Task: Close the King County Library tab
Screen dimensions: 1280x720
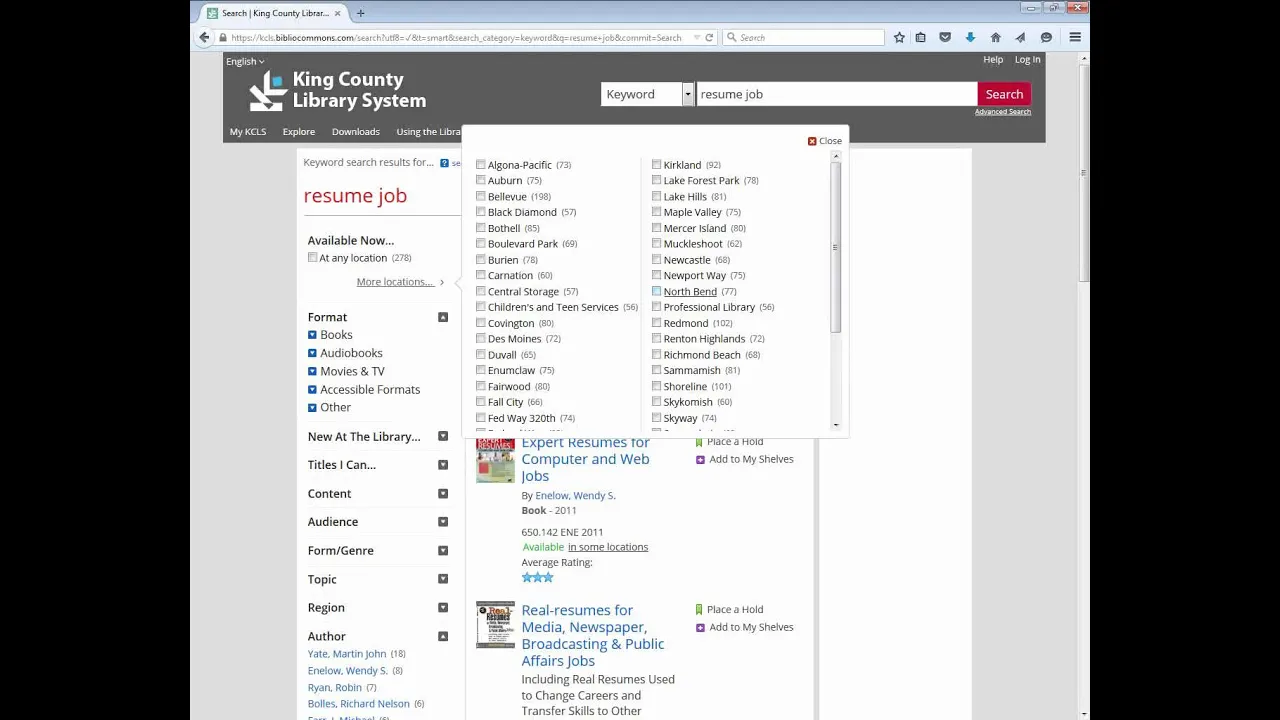Action: (337, 13)
